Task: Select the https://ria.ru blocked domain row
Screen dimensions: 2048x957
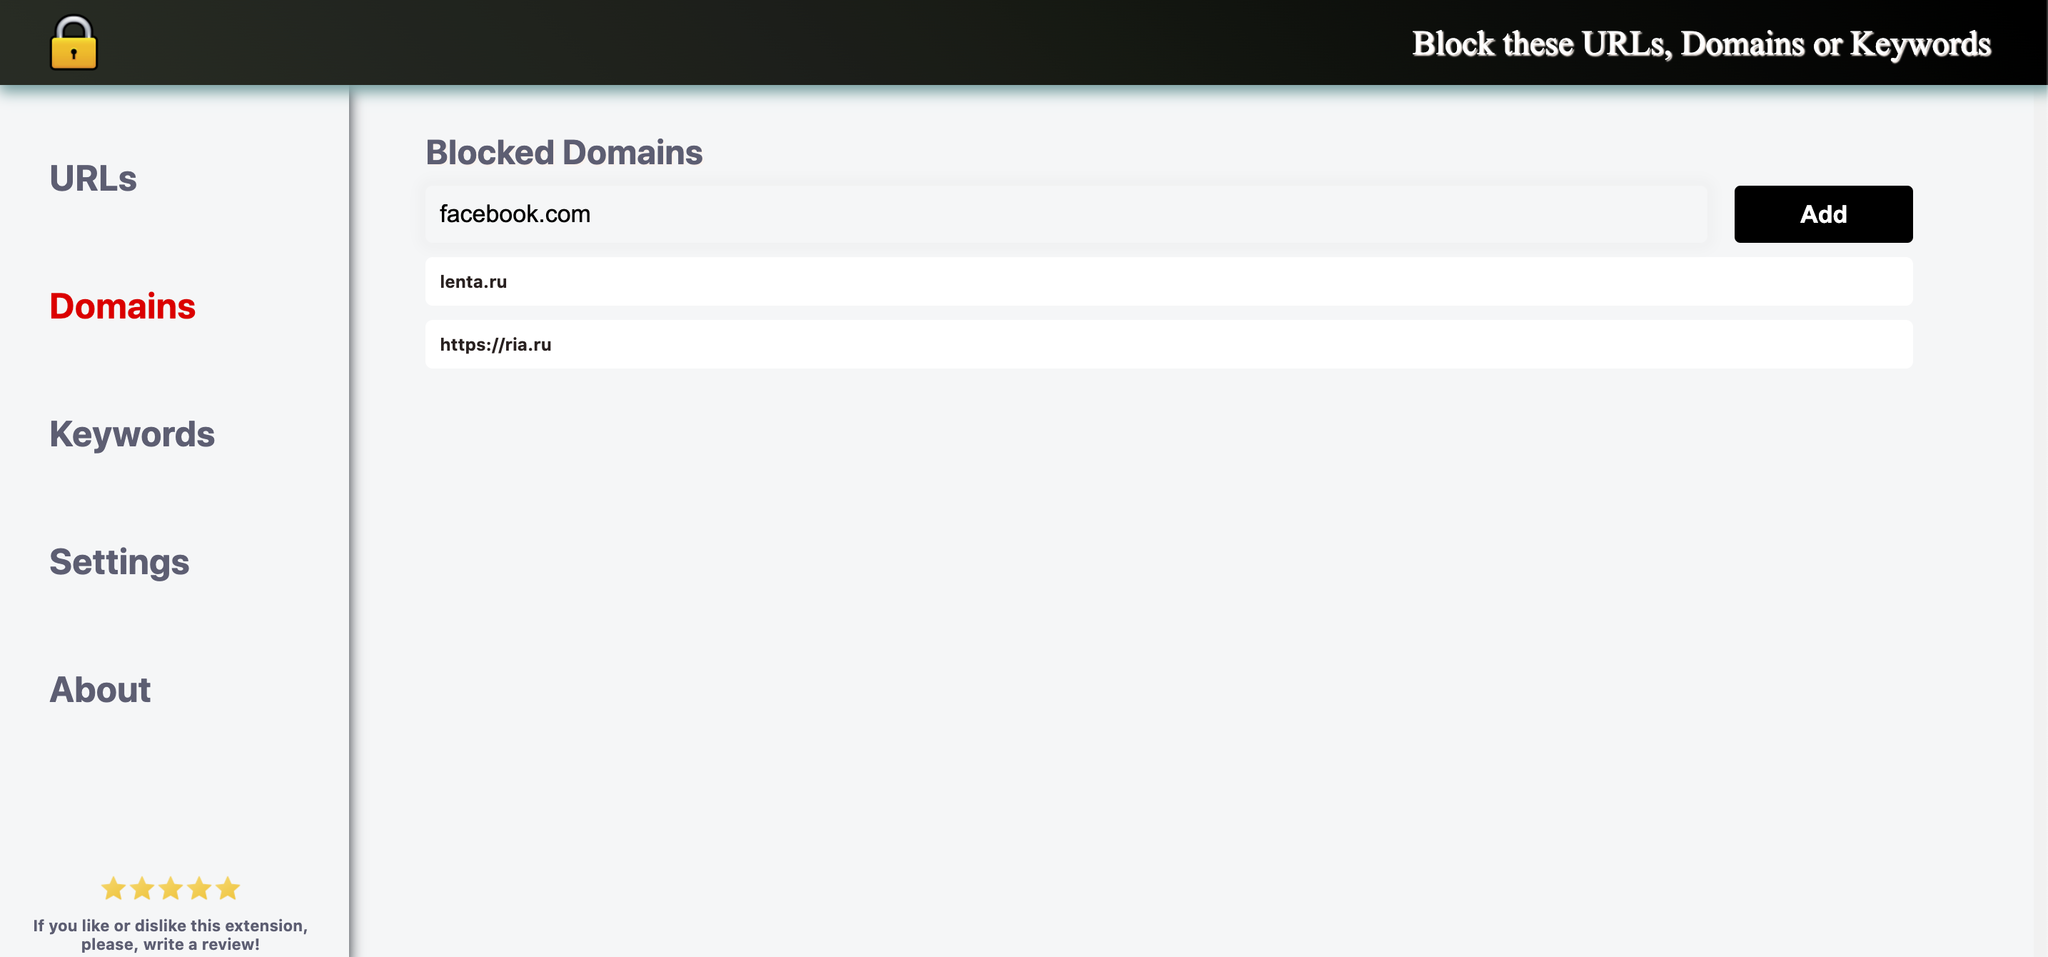Action: [x=1169, y=344]
